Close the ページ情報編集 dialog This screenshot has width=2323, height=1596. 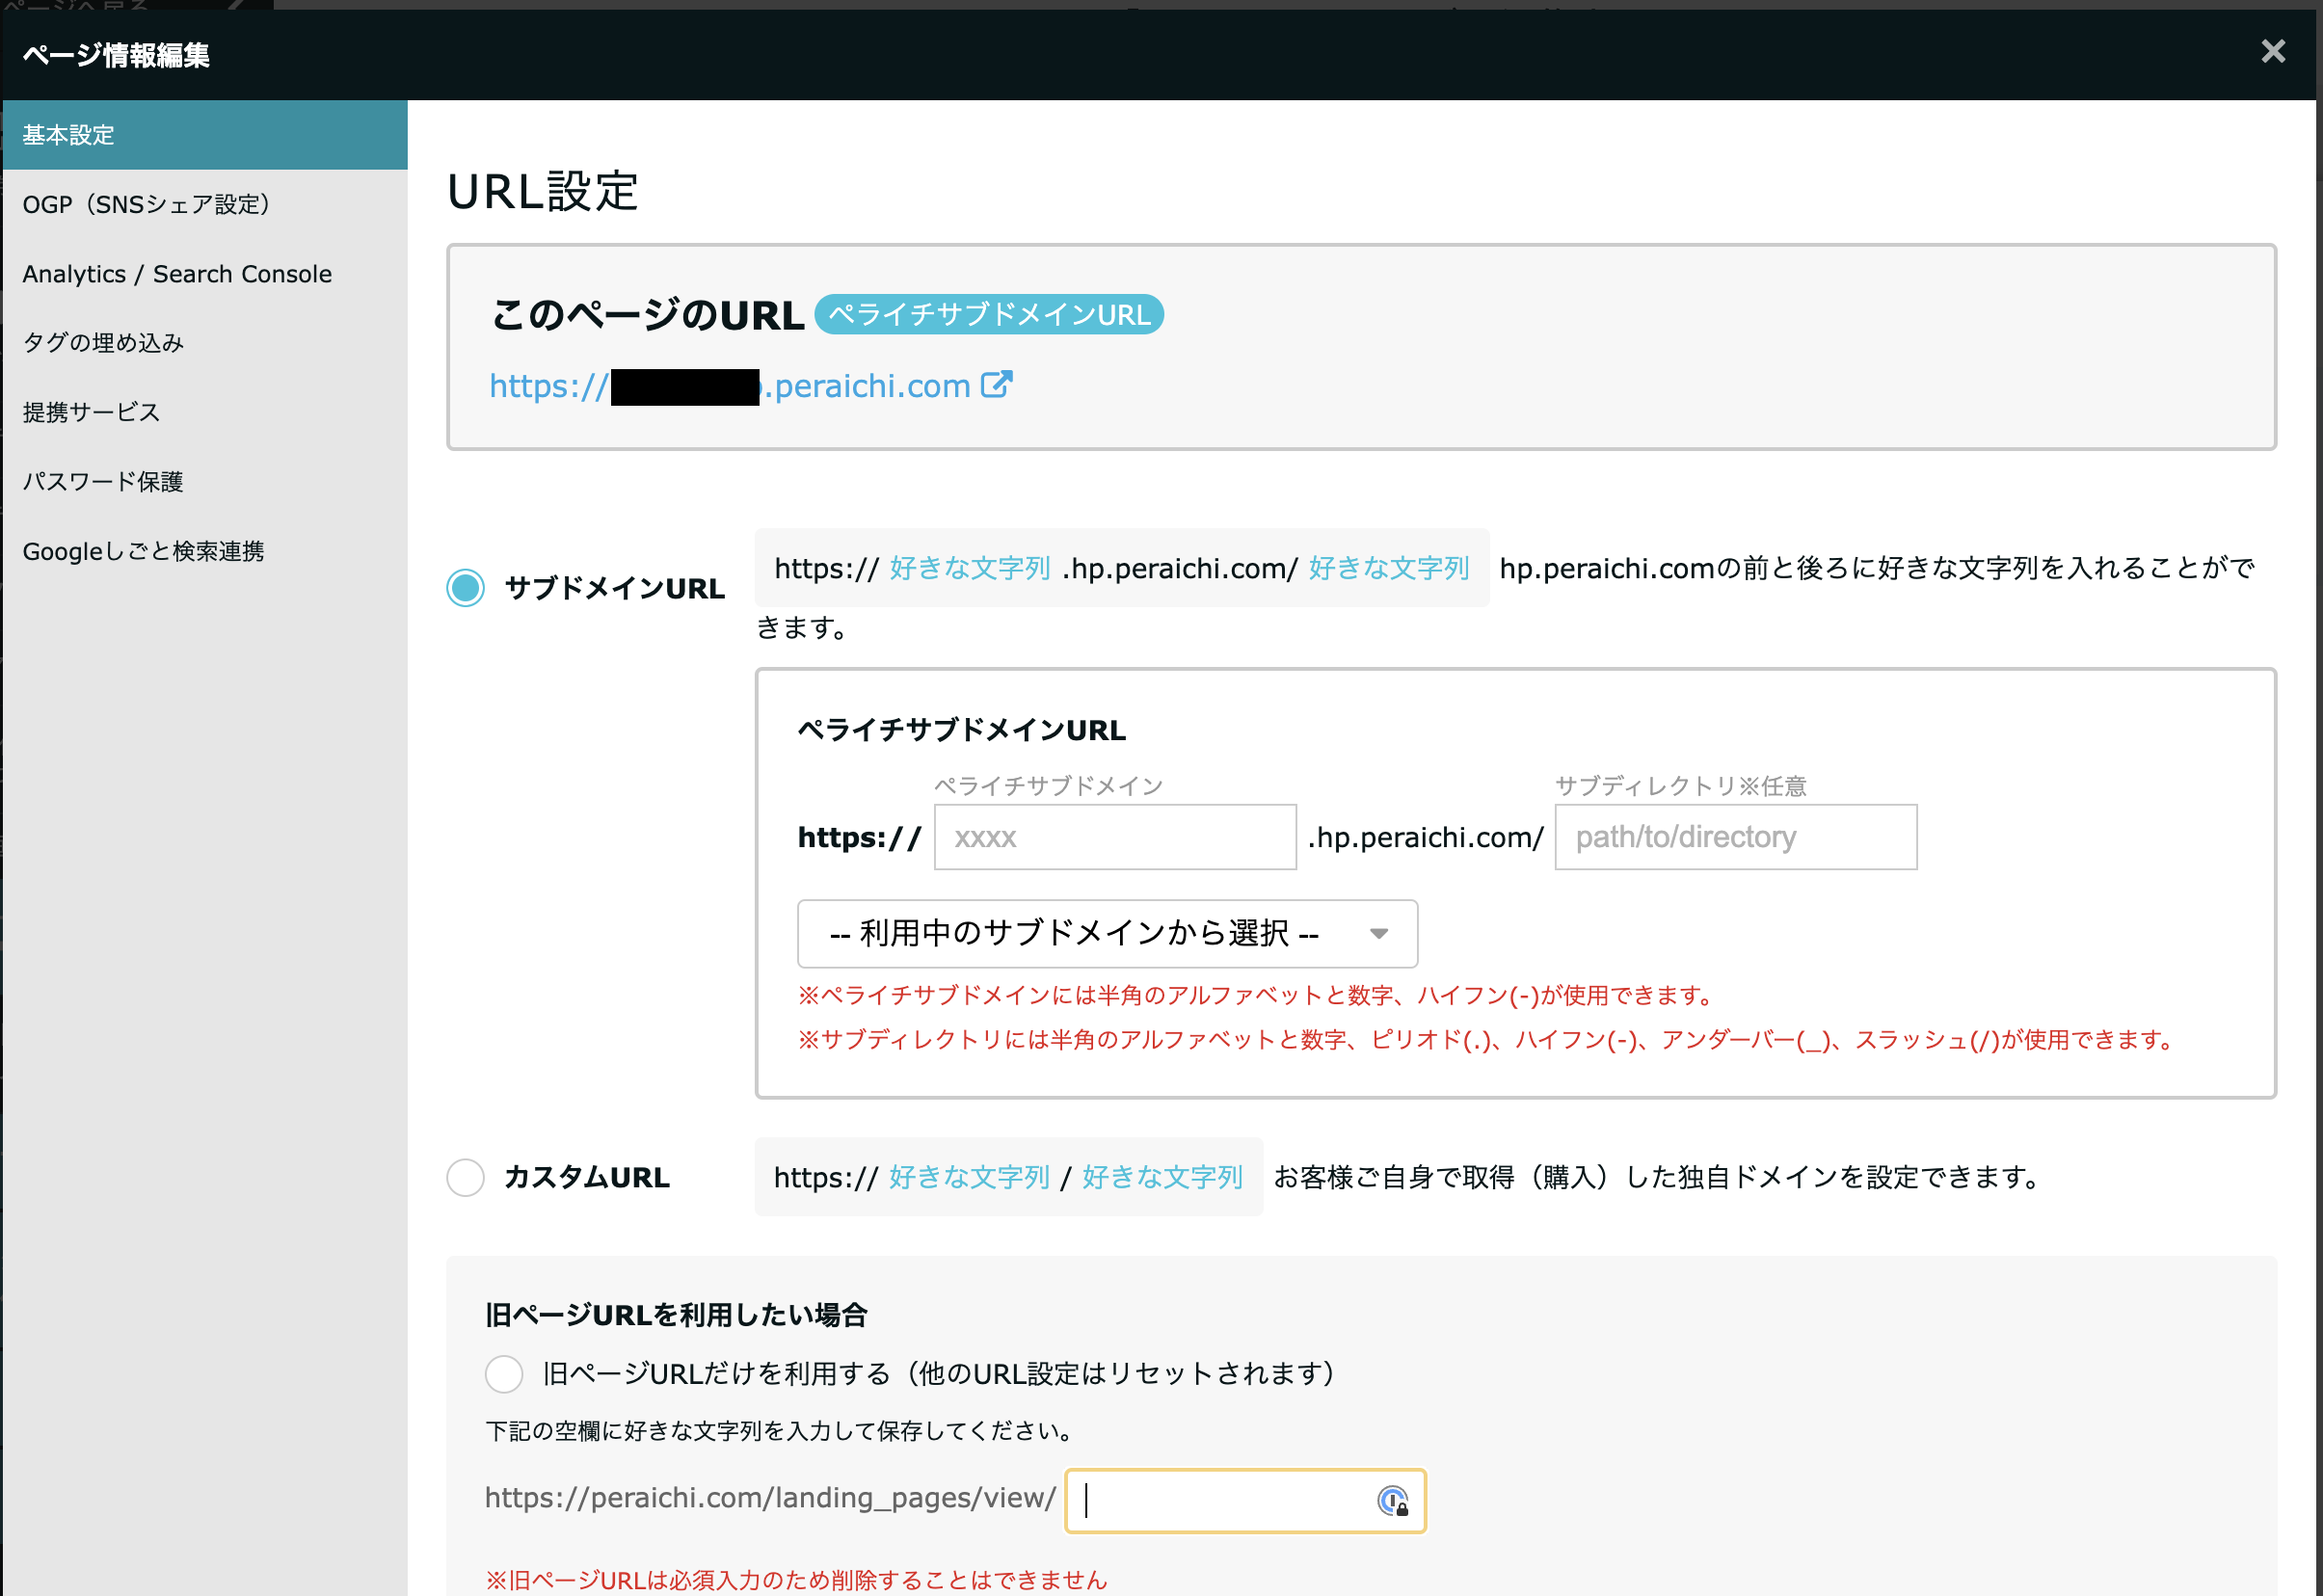tap(2273, 52)
